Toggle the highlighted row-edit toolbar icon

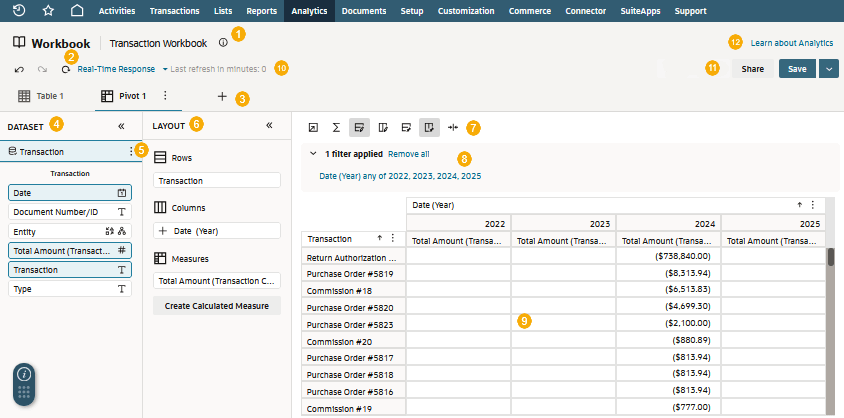(360, 127)
